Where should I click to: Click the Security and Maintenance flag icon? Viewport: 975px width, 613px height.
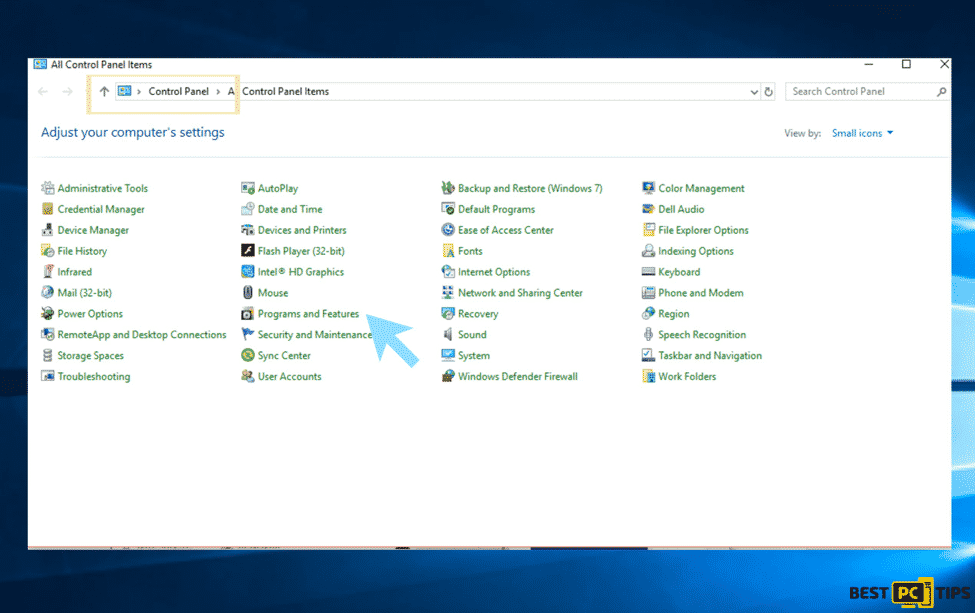coord(247,334)
